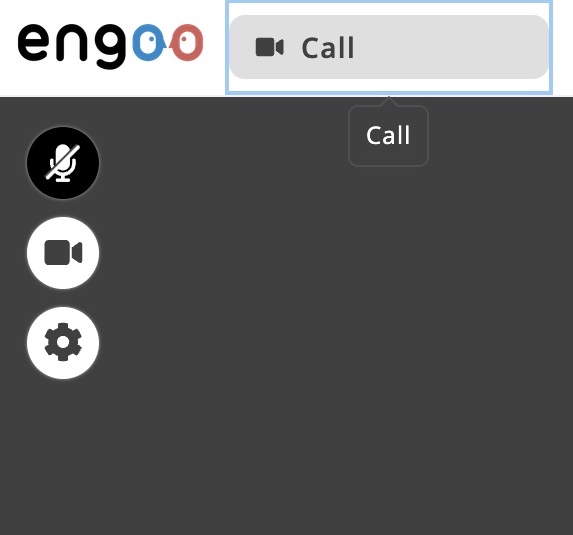
Task: Start a call with the Call button
Action: click(389, 47)
